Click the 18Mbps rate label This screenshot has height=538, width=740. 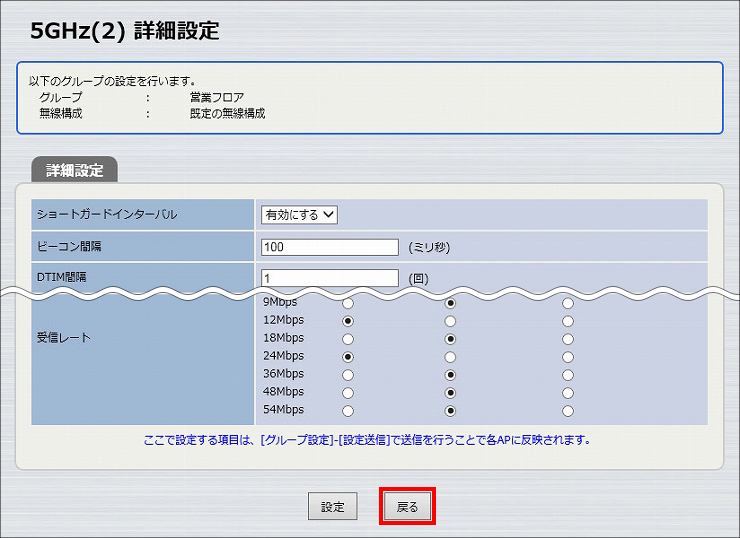[x=283, y=338]
